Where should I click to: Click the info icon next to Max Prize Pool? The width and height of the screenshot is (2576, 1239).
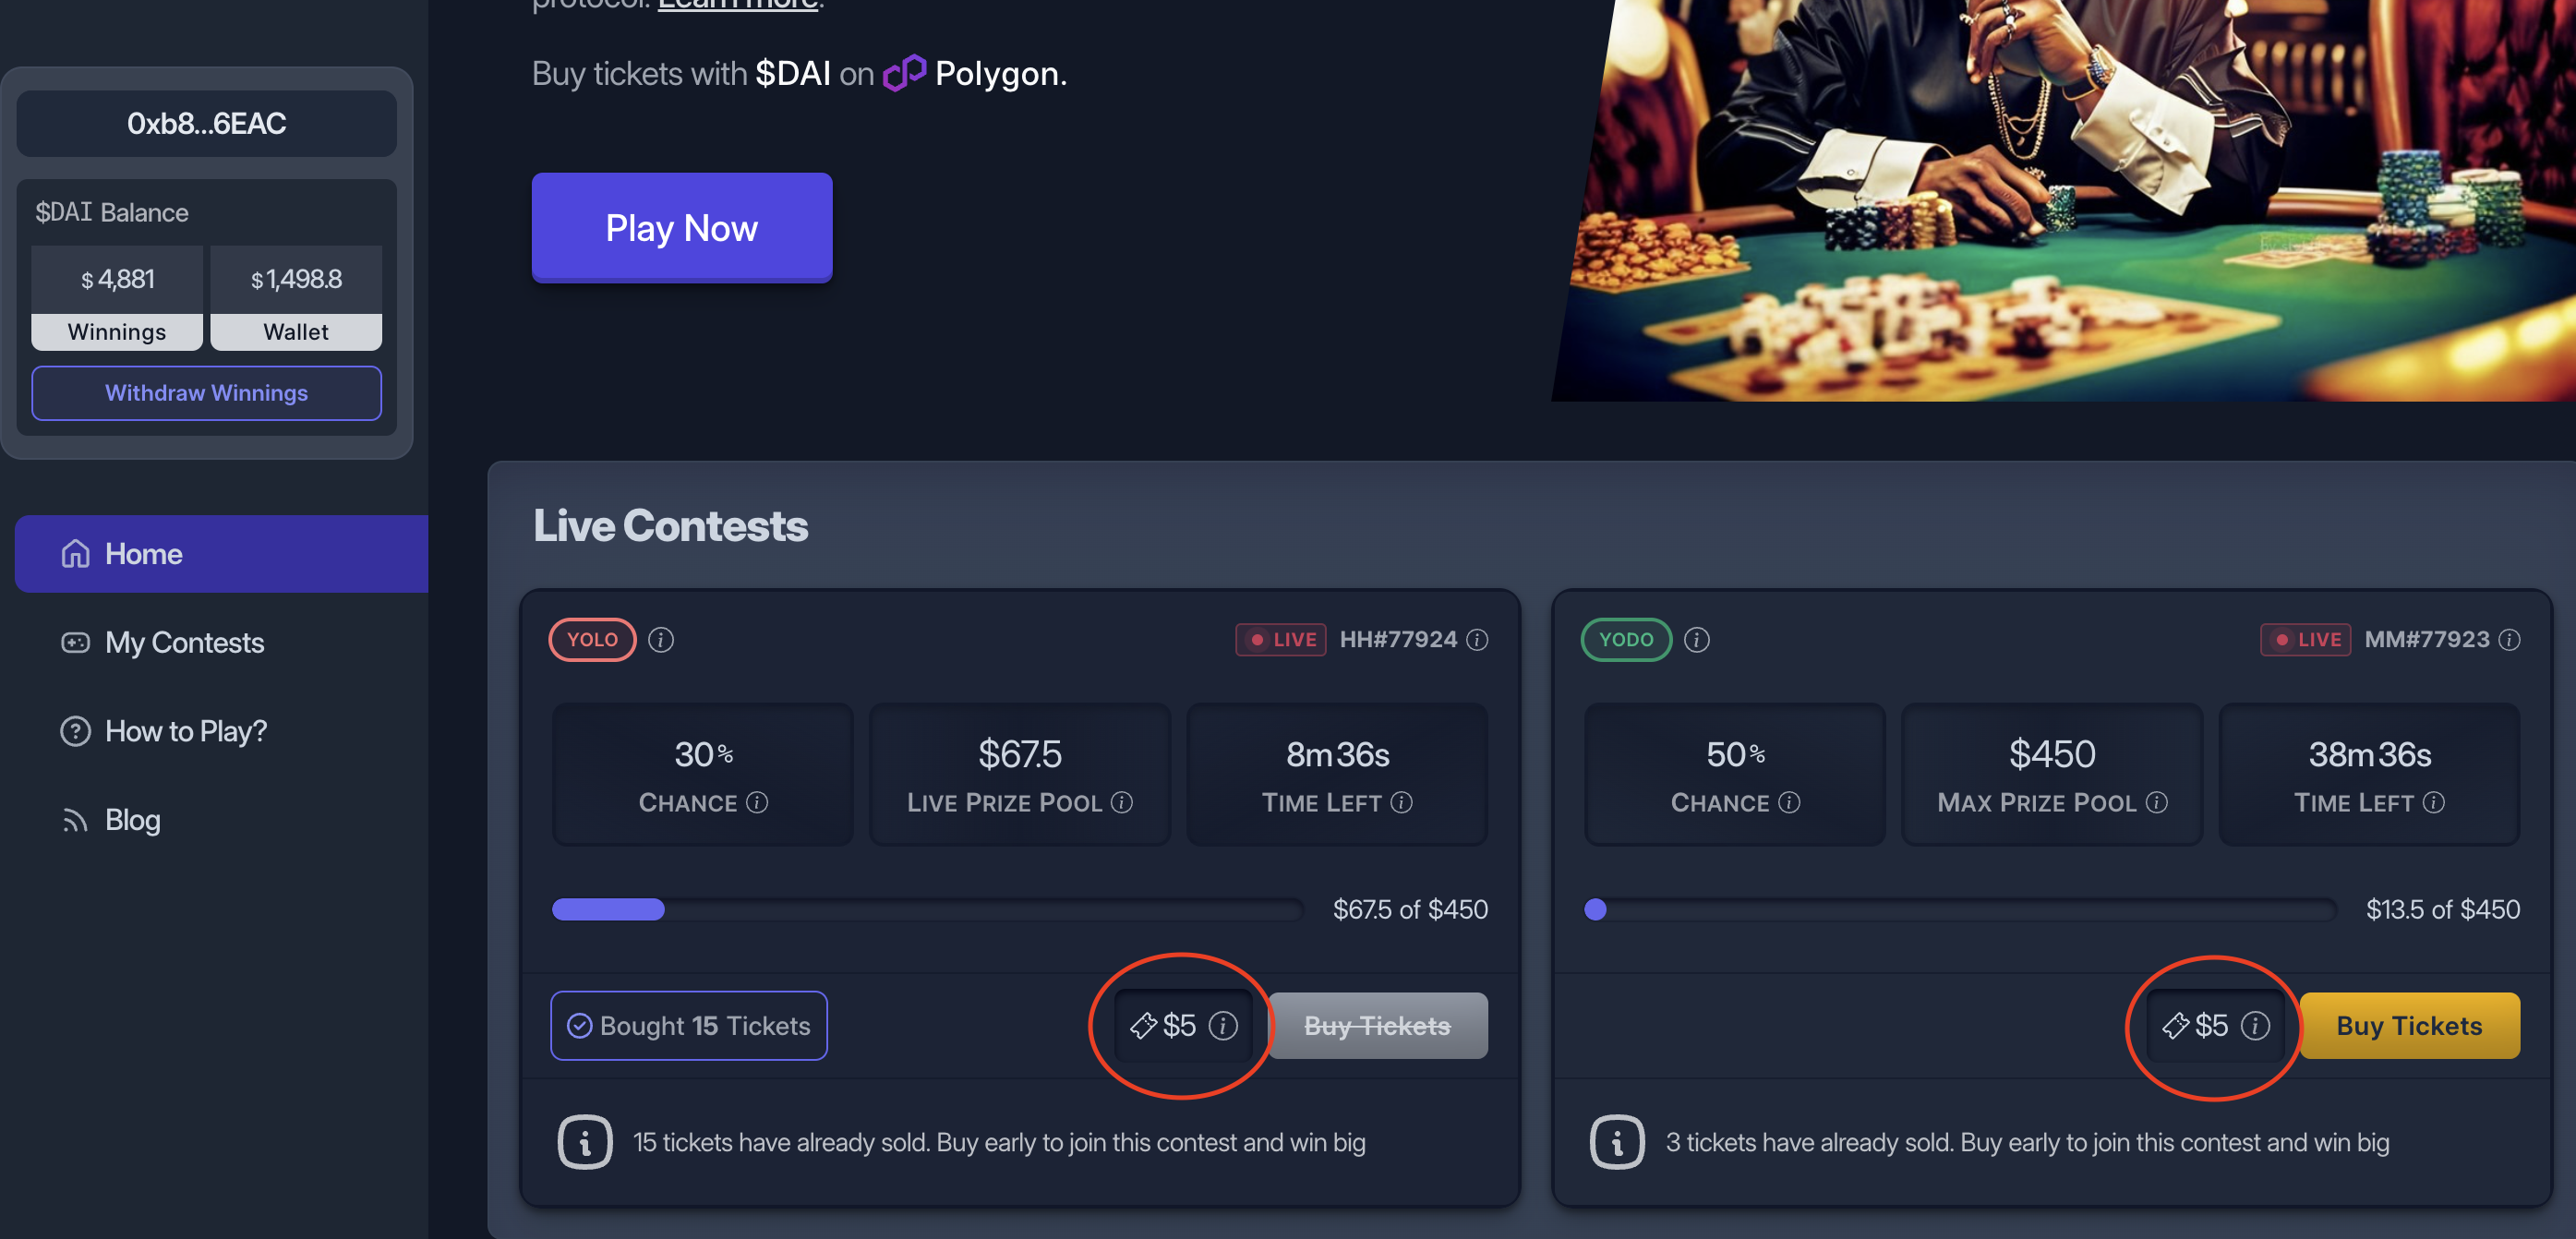[x=2159, y=802]
